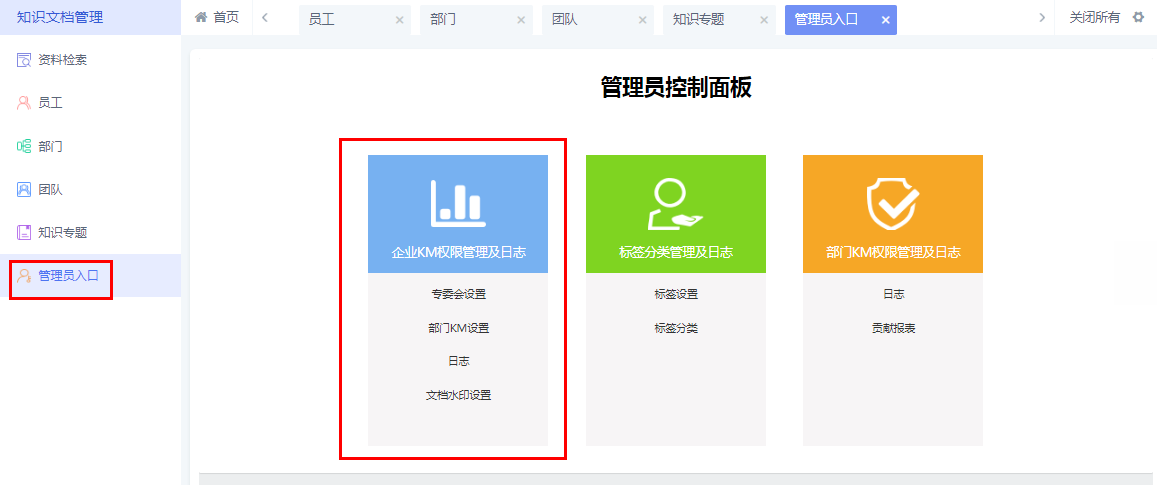This screenshot has width=1157, height=485.
Task: Click the bar chart icon on blue card
Action: coord(457,203)
